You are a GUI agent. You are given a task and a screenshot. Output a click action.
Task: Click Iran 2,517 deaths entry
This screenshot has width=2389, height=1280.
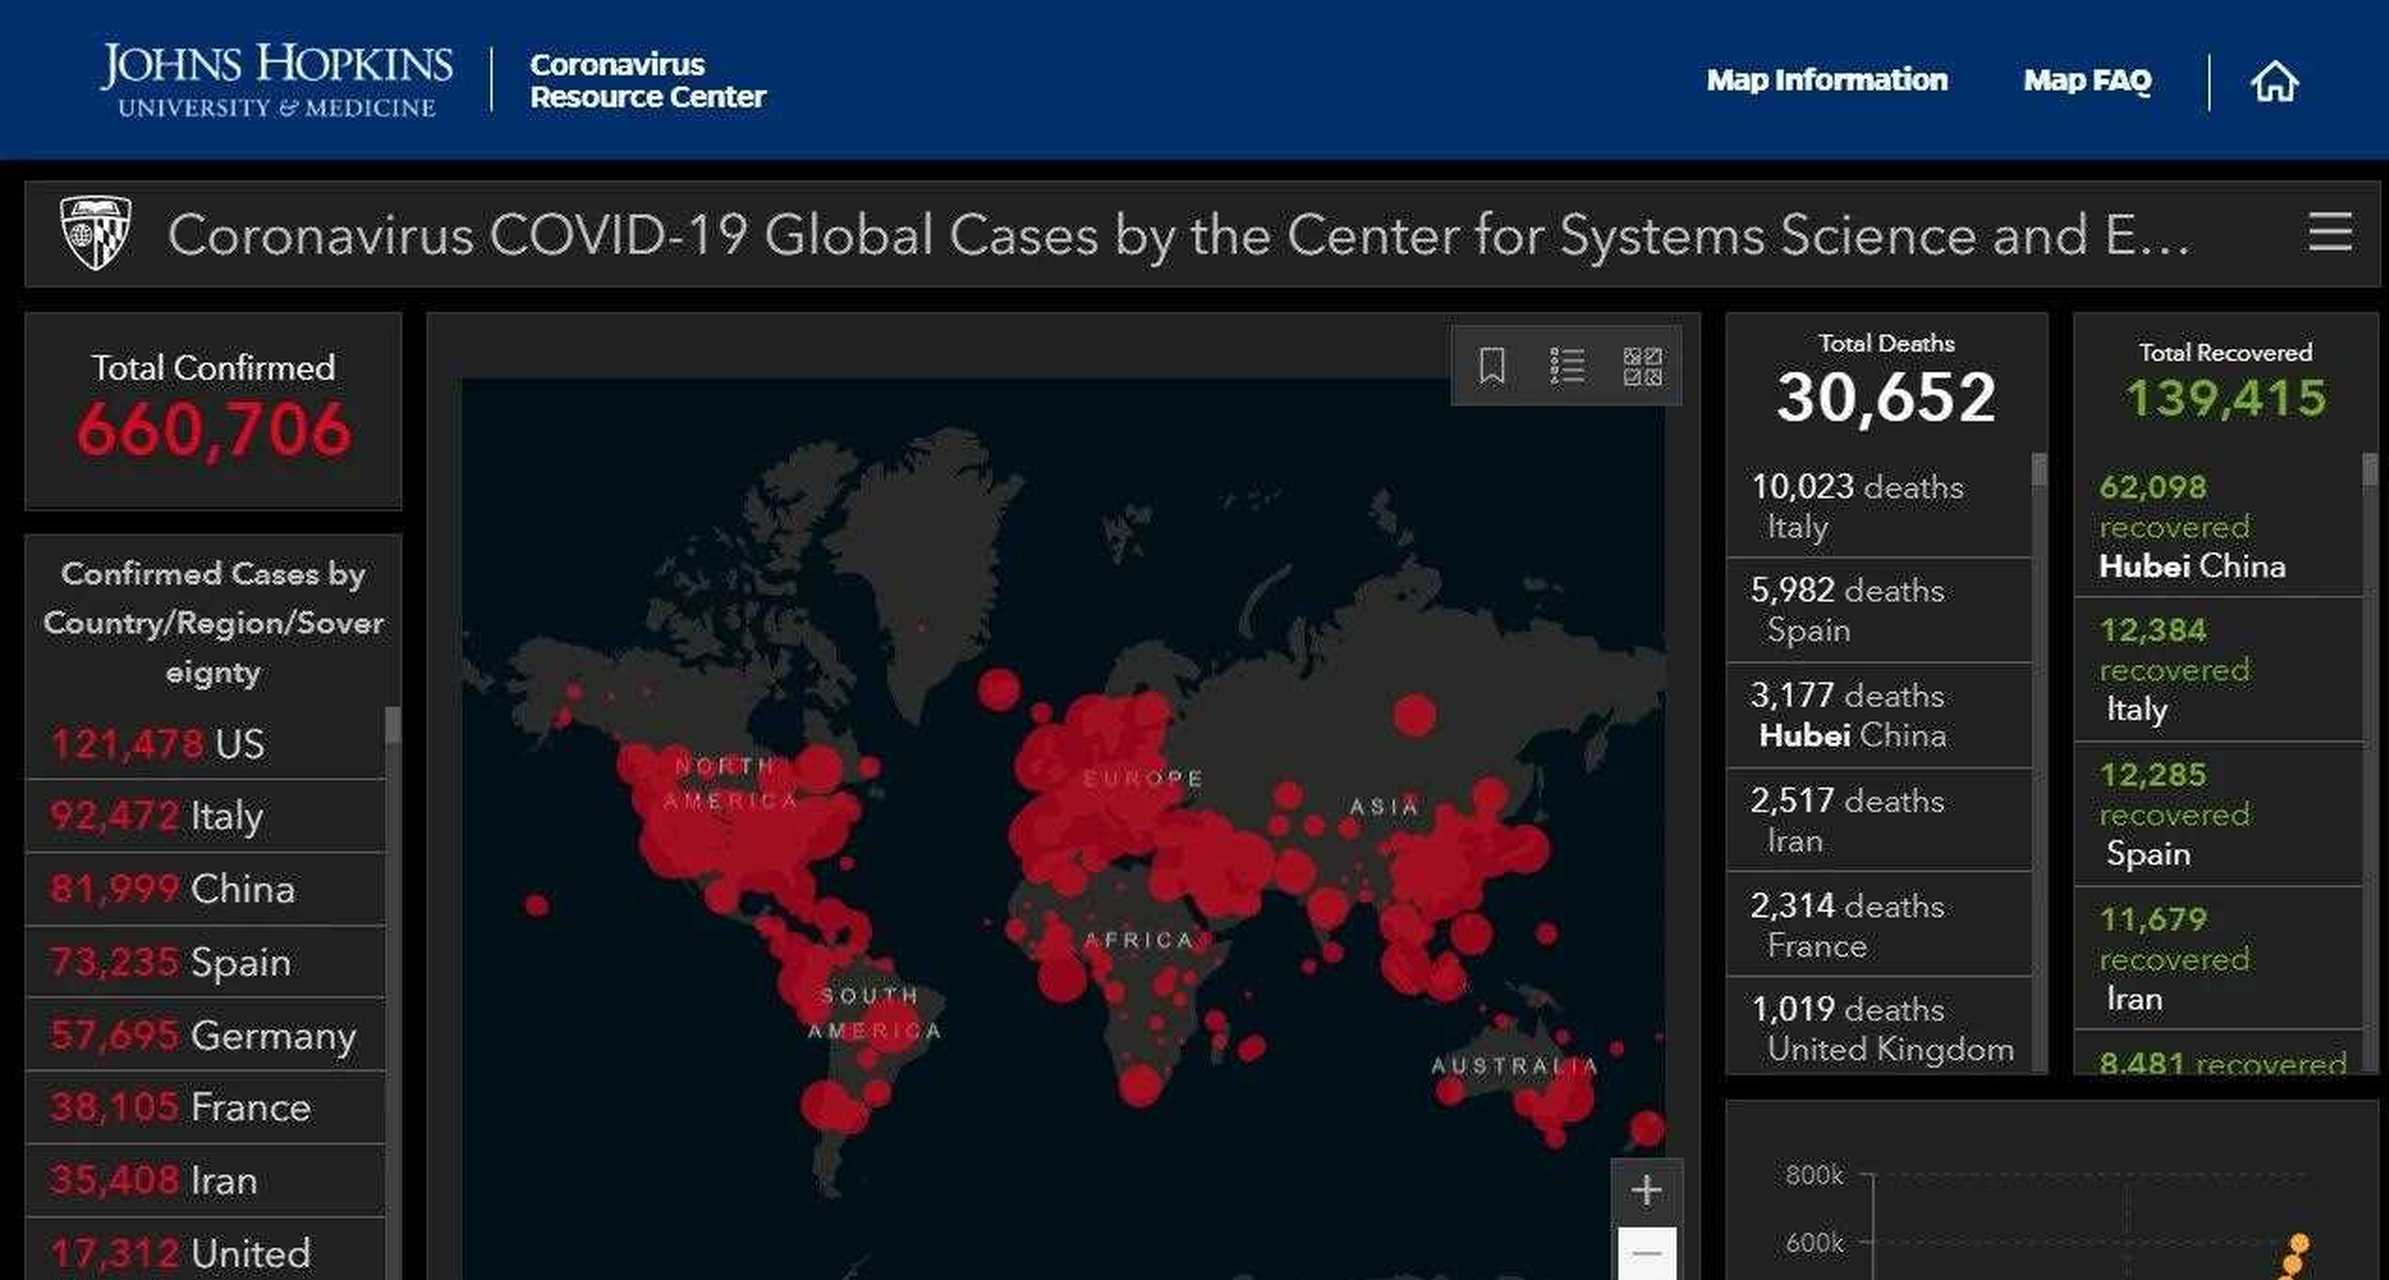[x=1879, y=820]
